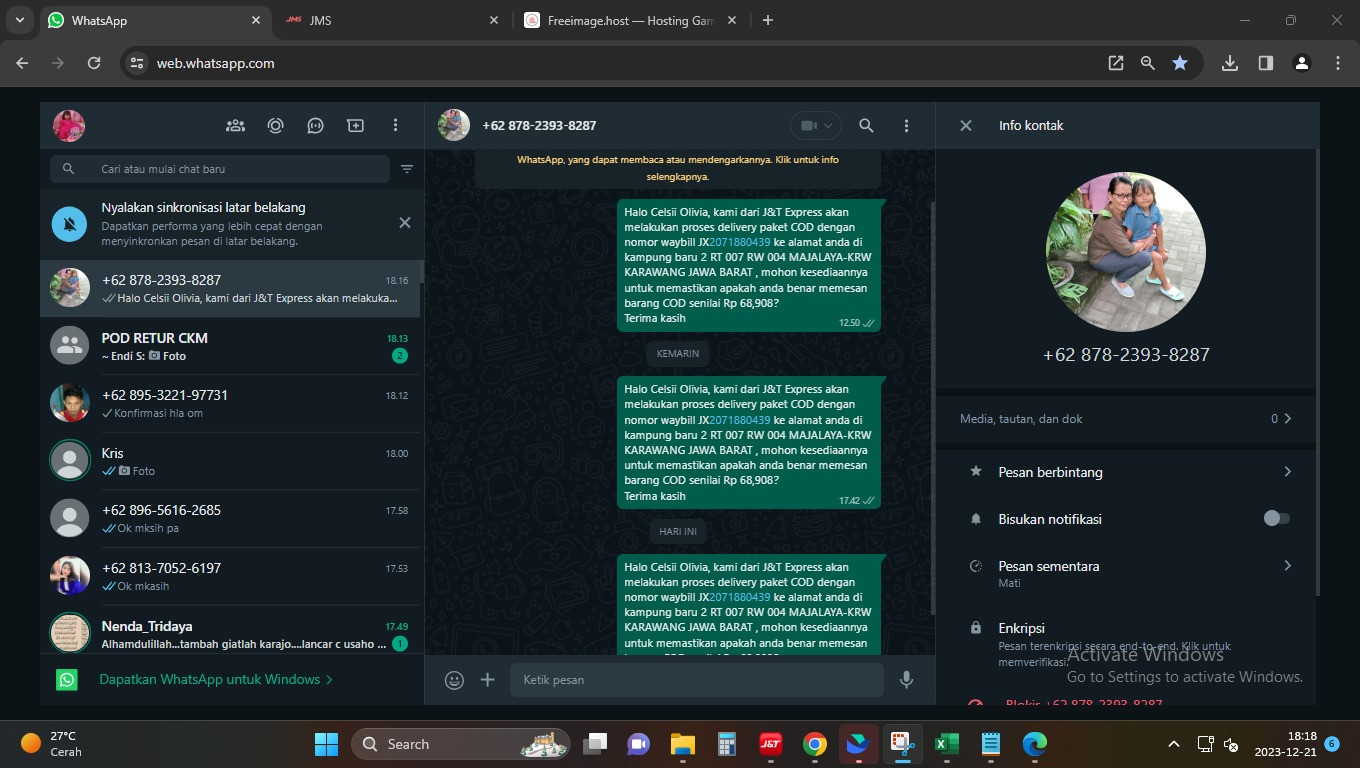Image resolution: width=1360 pixels, height=768 pixels.
Task: Open Chrome profile menu
Action: pyautogui.click(x=1302, y=63)
